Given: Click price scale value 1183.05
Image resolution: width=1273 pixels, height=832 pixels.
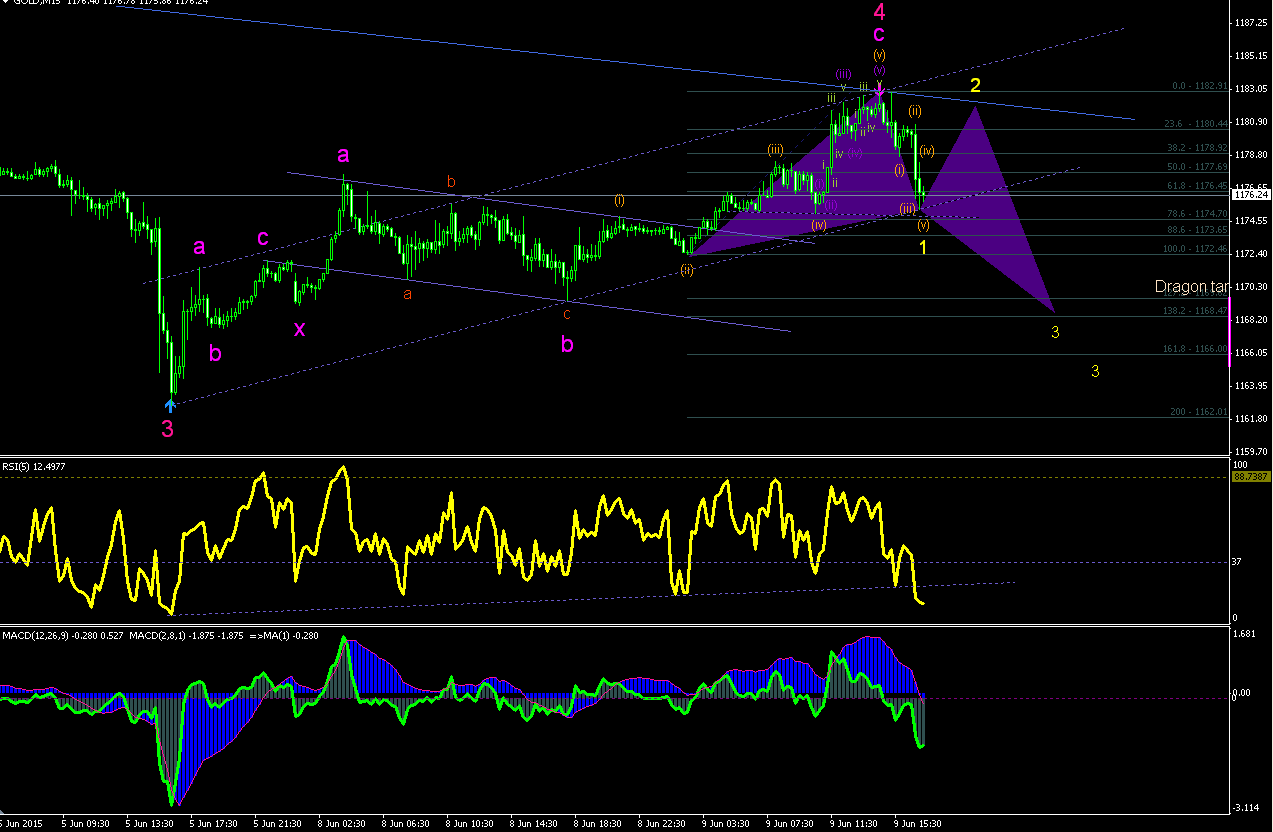Looking at the screenshot, I should tap(1253, 88).
